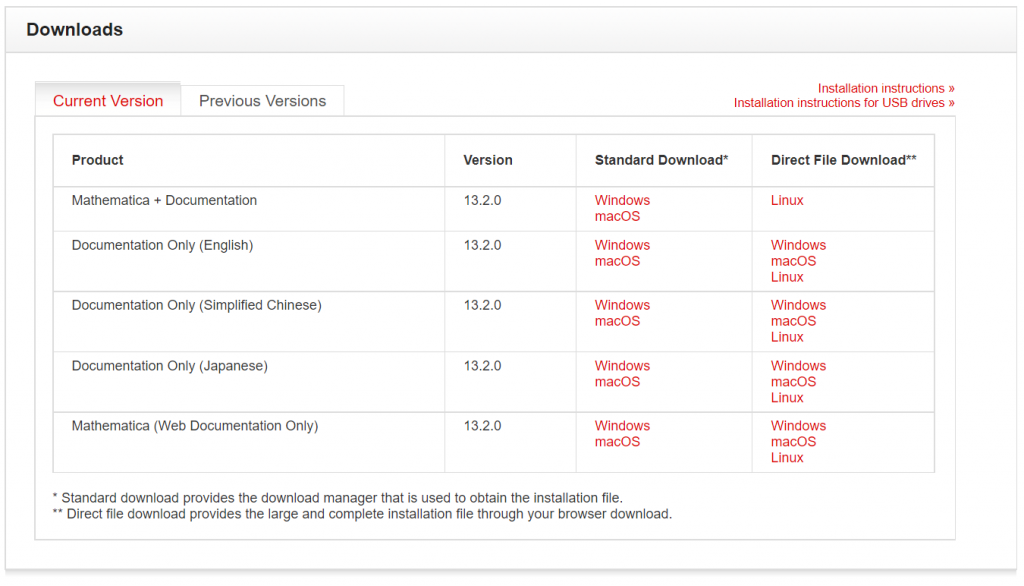Viewport: 1024px width, 586px height.
Task: Open installation instructions for USB drives
Action: (843, 103)
